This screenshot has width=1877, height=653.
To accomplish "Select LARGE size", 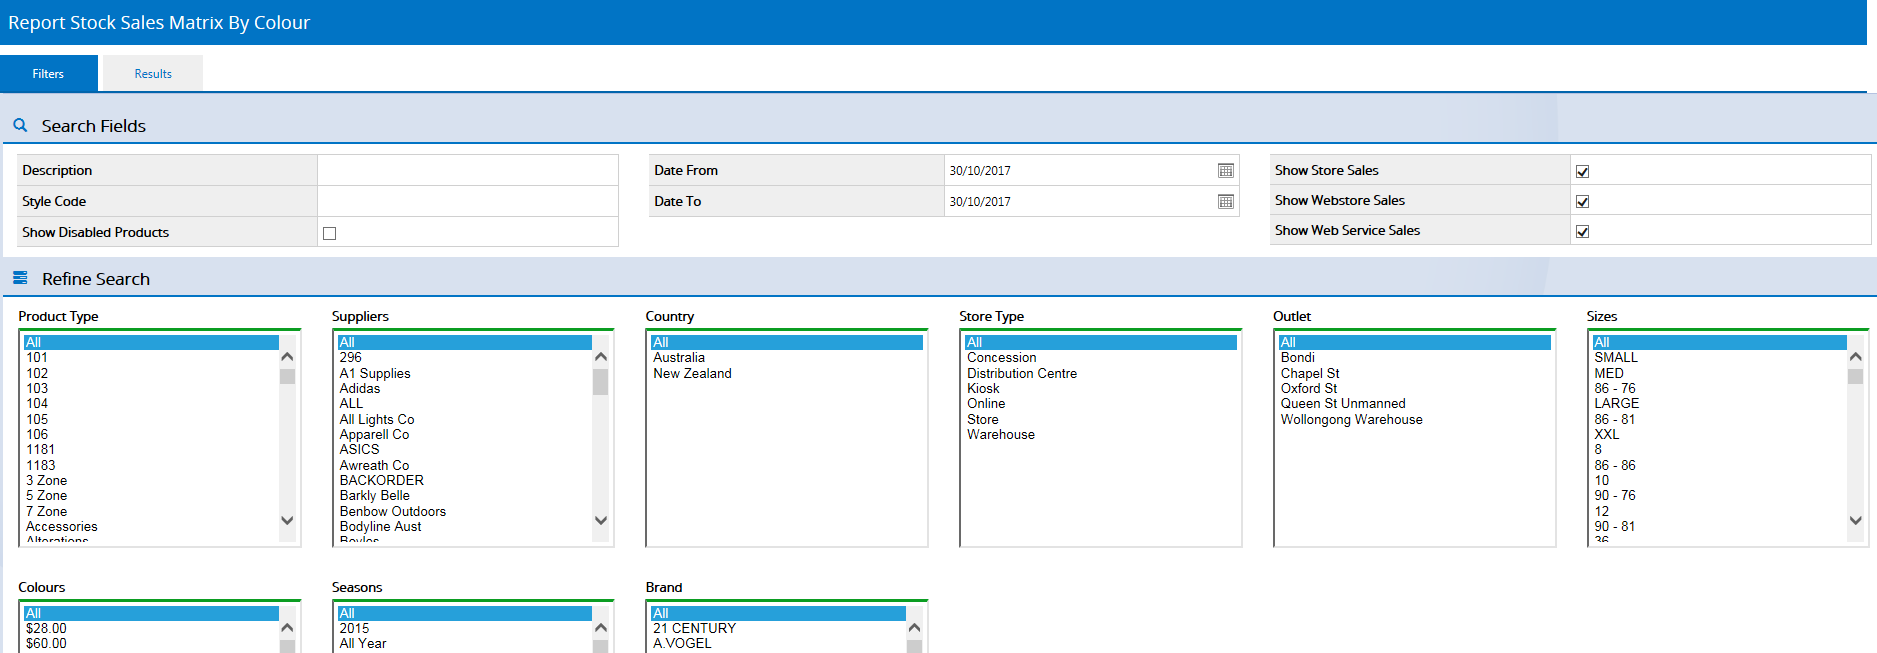I will point(1719,403).
